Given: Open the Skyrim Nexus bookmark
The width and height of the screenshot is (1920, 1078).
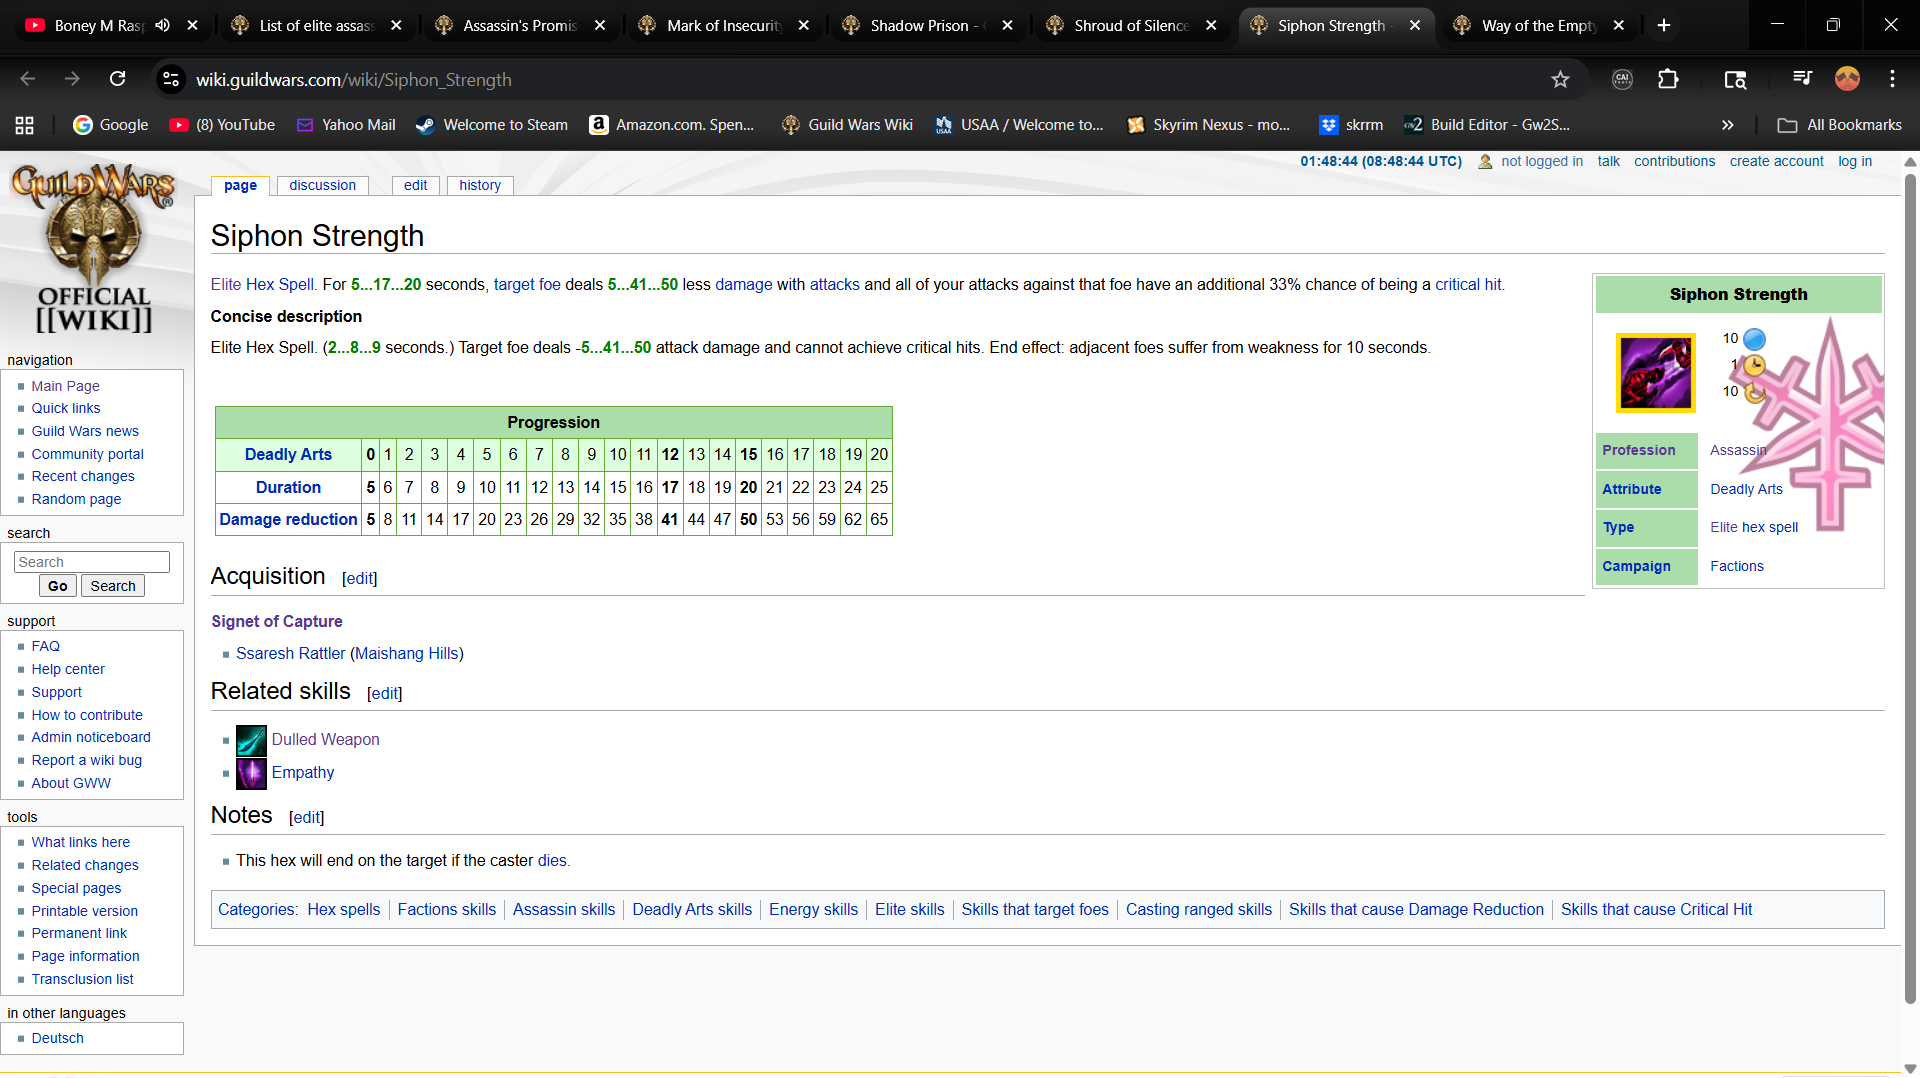Looking at the screenshot, I should [x=1209, y=125].
